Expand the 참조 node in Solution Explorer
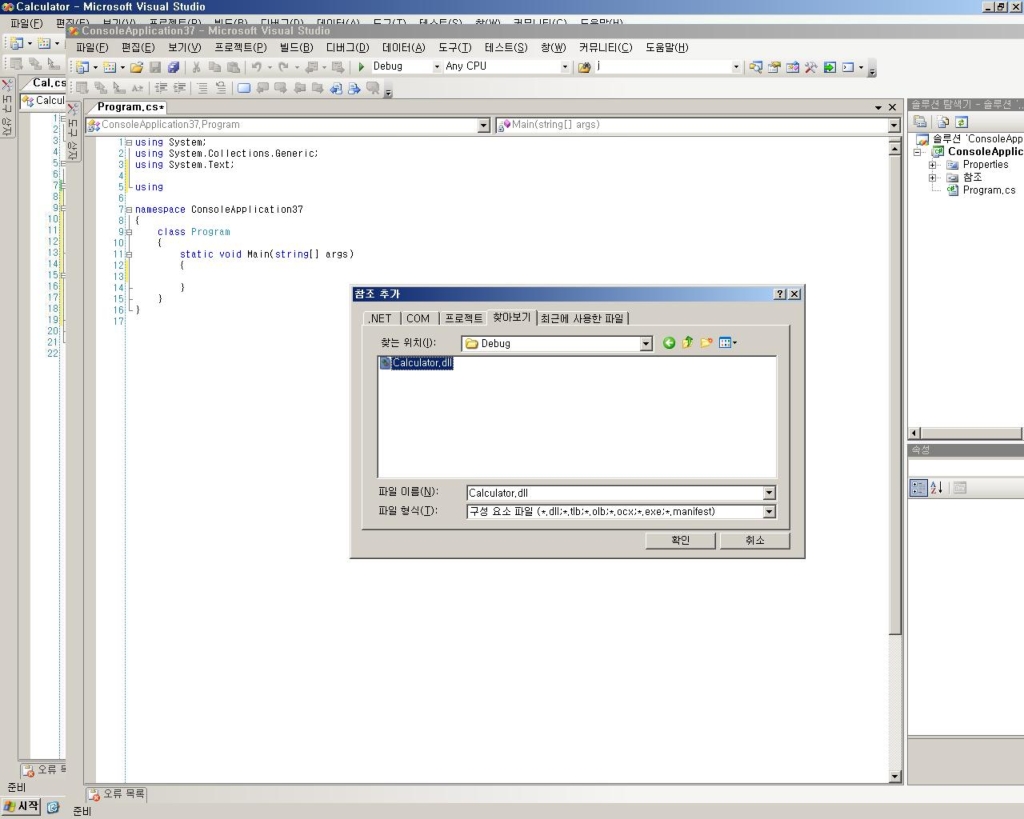1024x819 pixels. coord(933,178)
